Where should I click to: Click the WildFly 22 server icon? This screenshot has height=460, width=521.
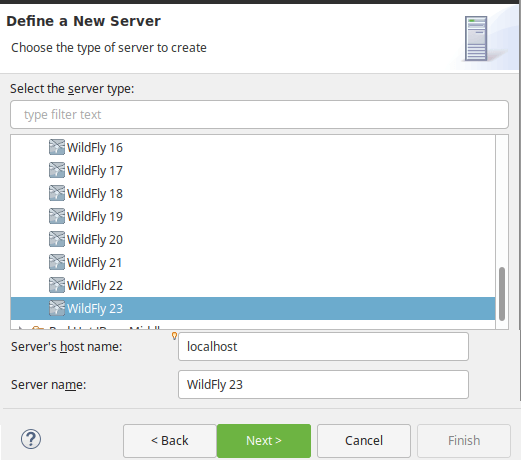tap(57, 285)
